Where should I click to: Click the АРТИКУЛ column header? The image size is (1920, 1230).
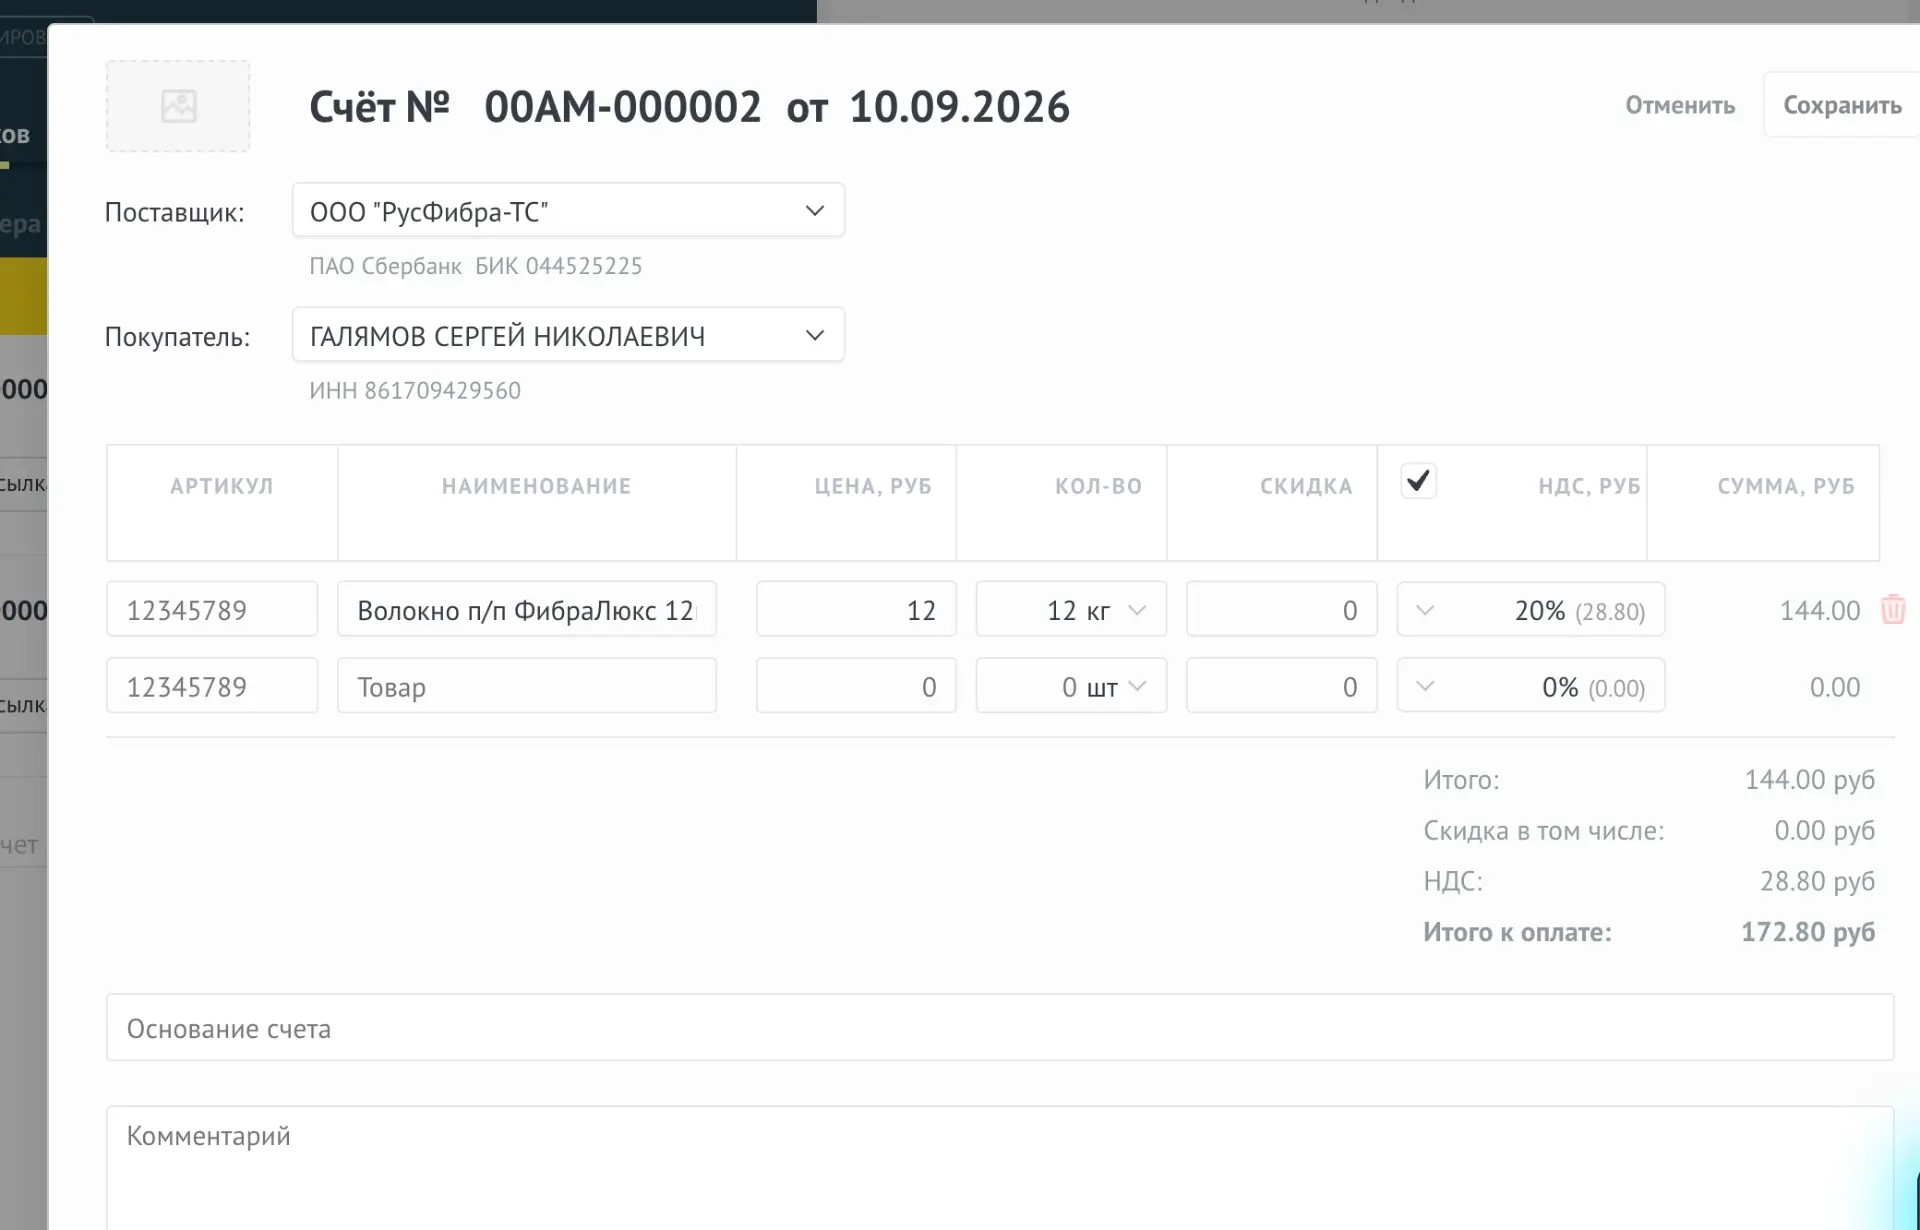[x=222, y=486]
